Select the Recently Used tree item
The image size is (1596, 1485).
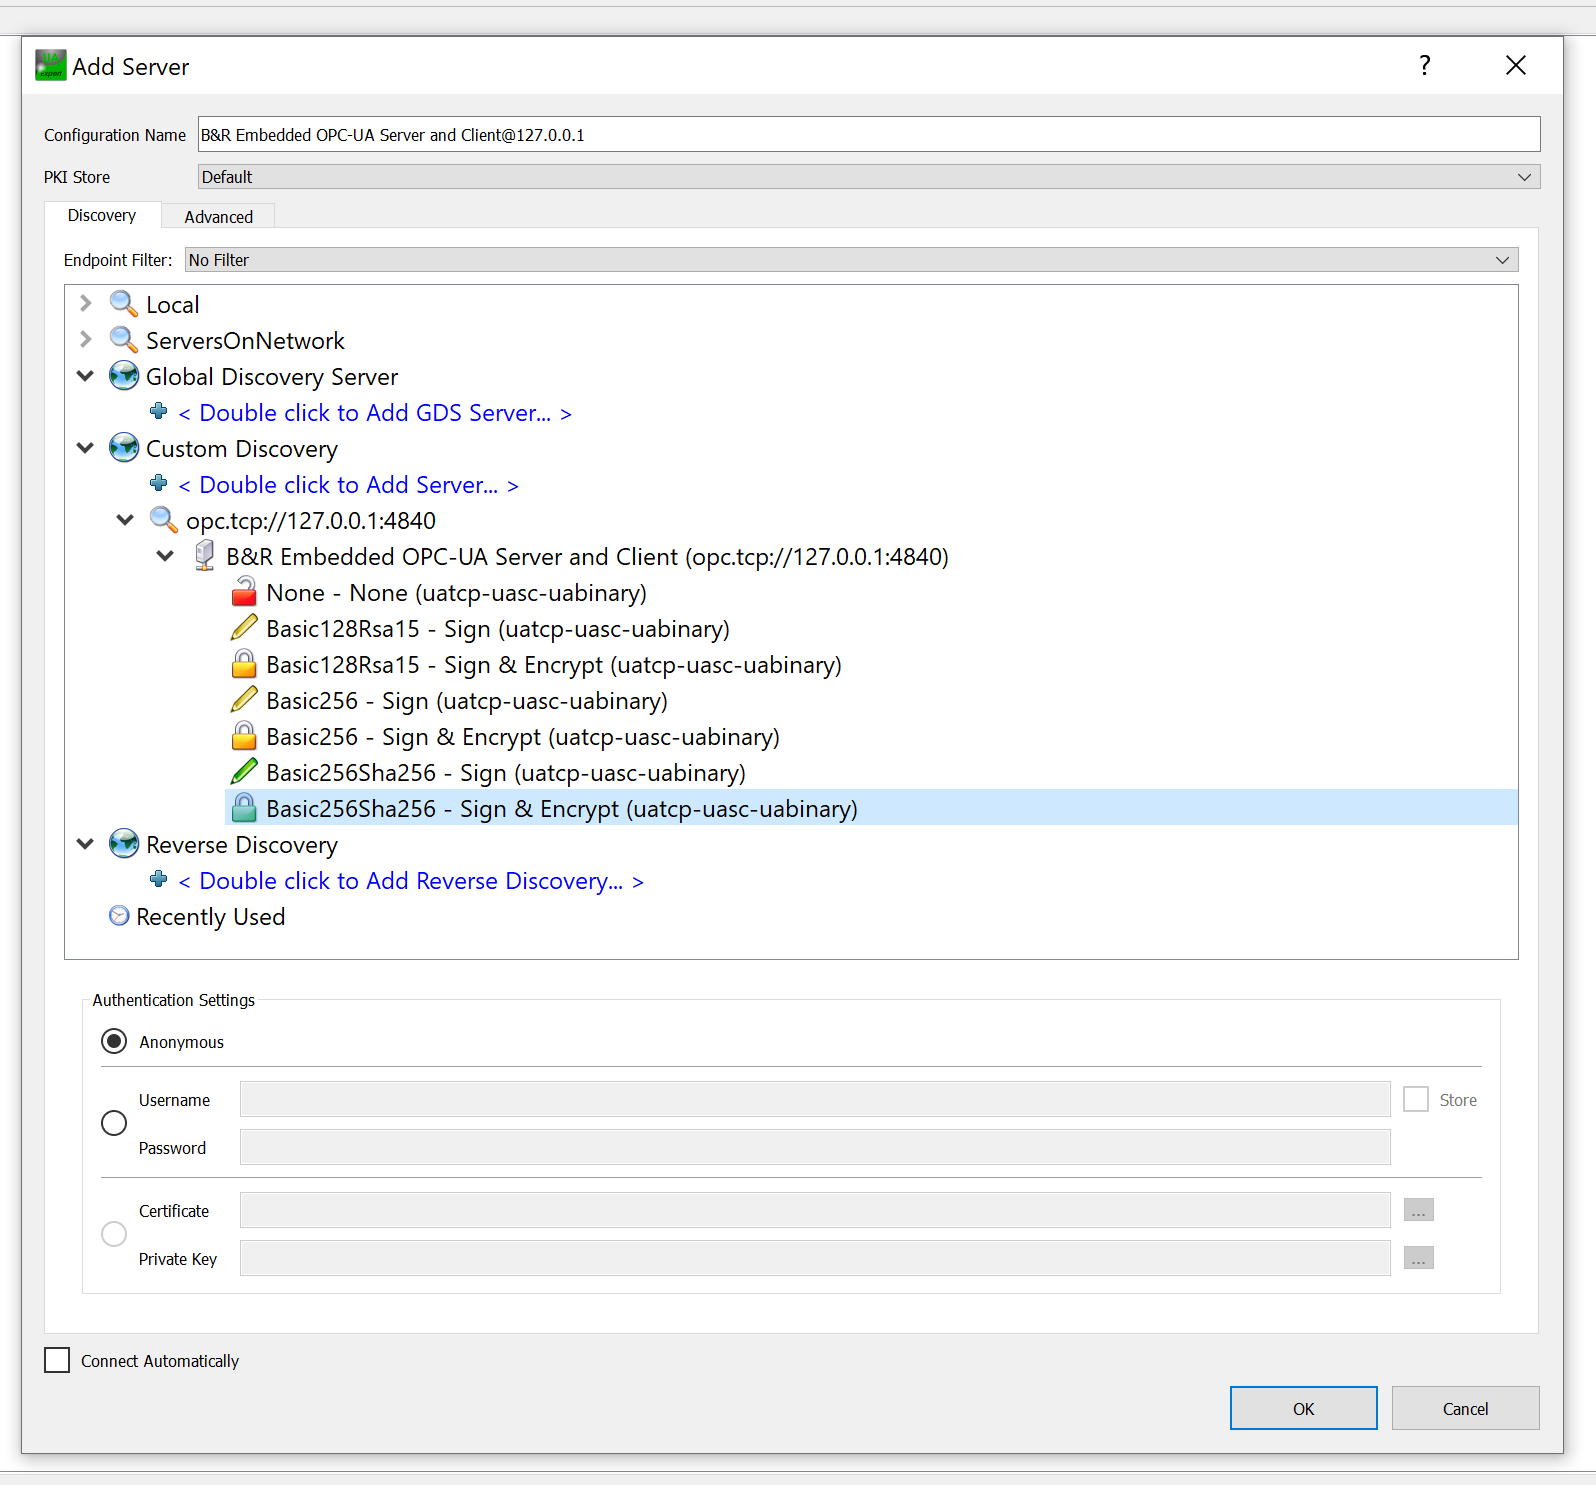(x=211, y=917)
